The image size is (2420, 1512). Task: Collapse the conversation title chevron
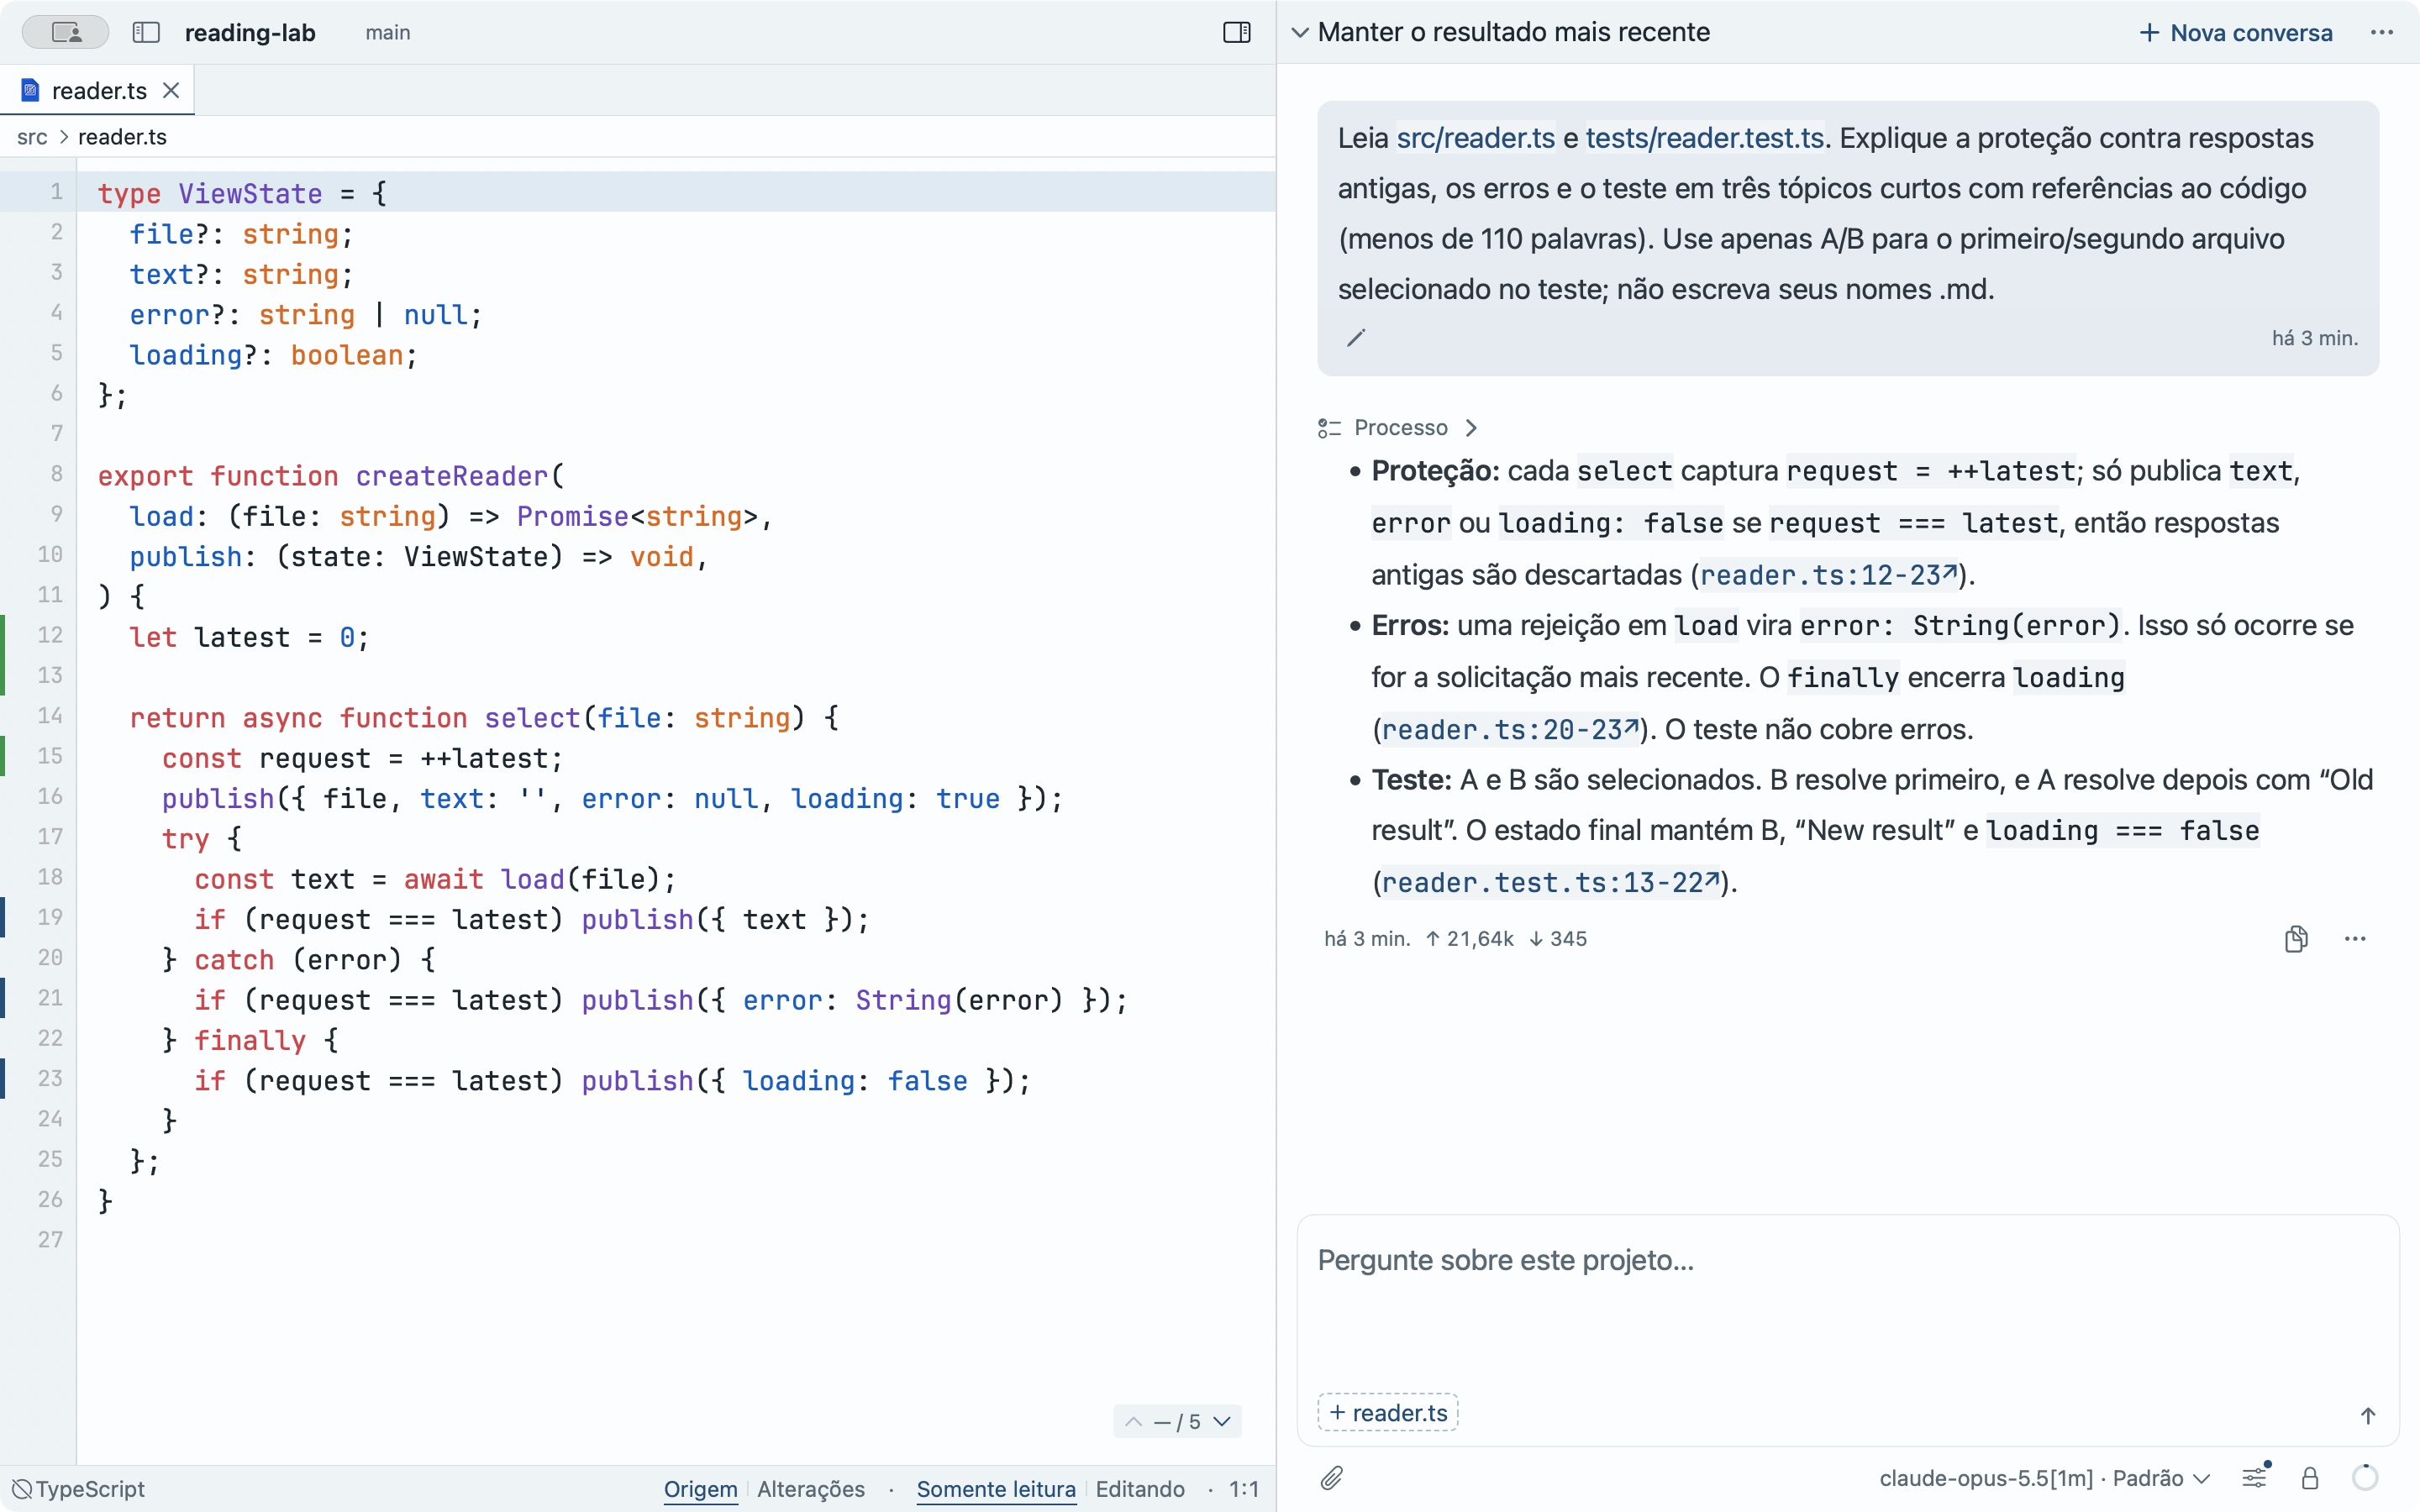1300,32
